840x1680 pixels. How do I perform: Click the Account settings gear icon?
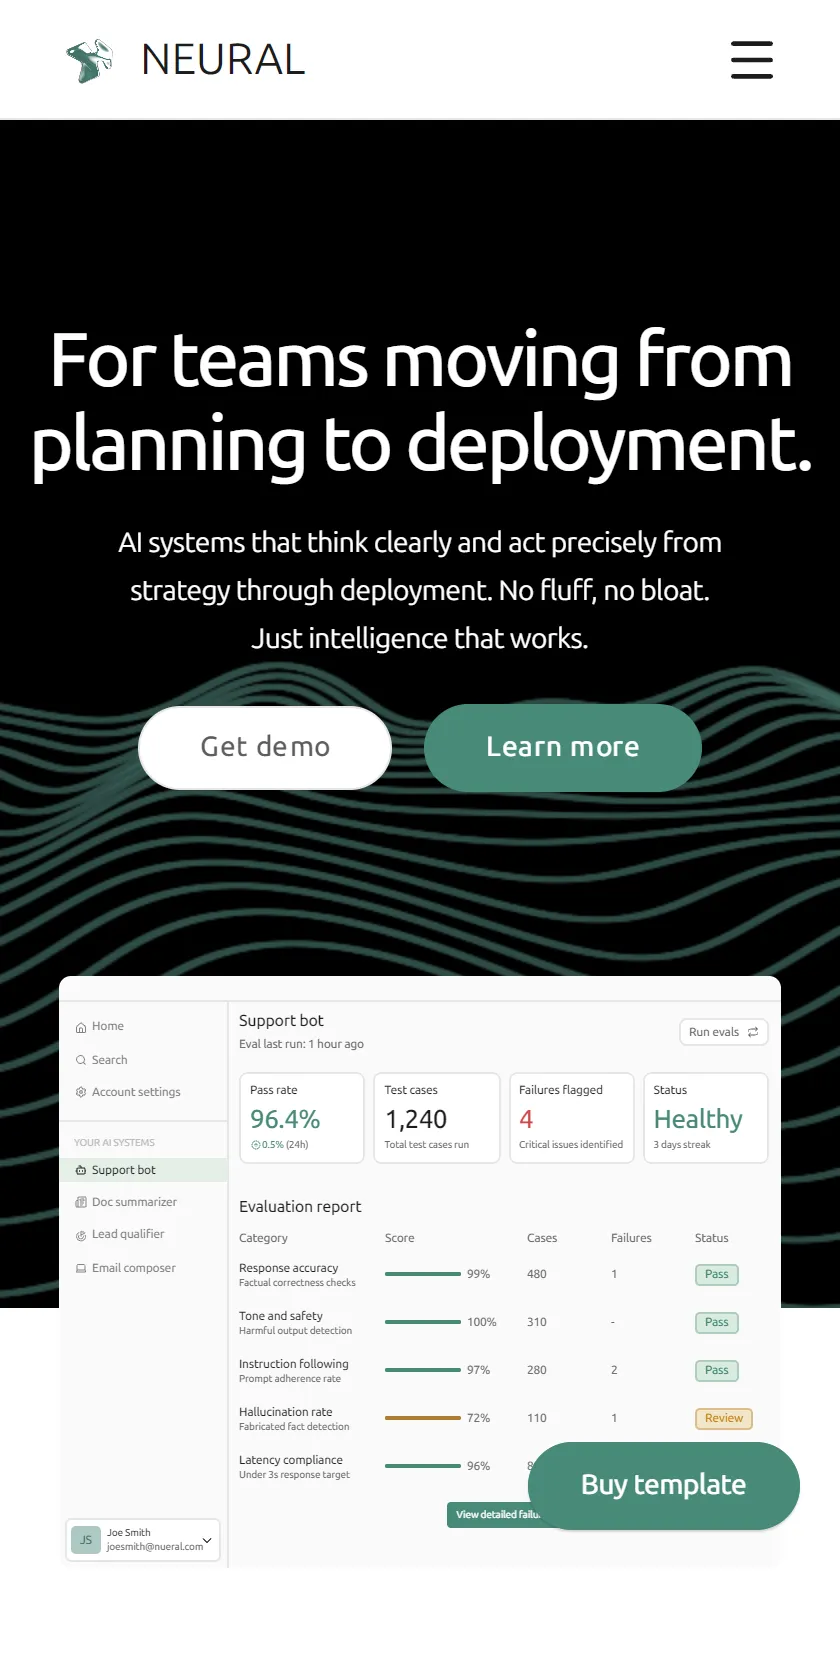coord(81,1092)
